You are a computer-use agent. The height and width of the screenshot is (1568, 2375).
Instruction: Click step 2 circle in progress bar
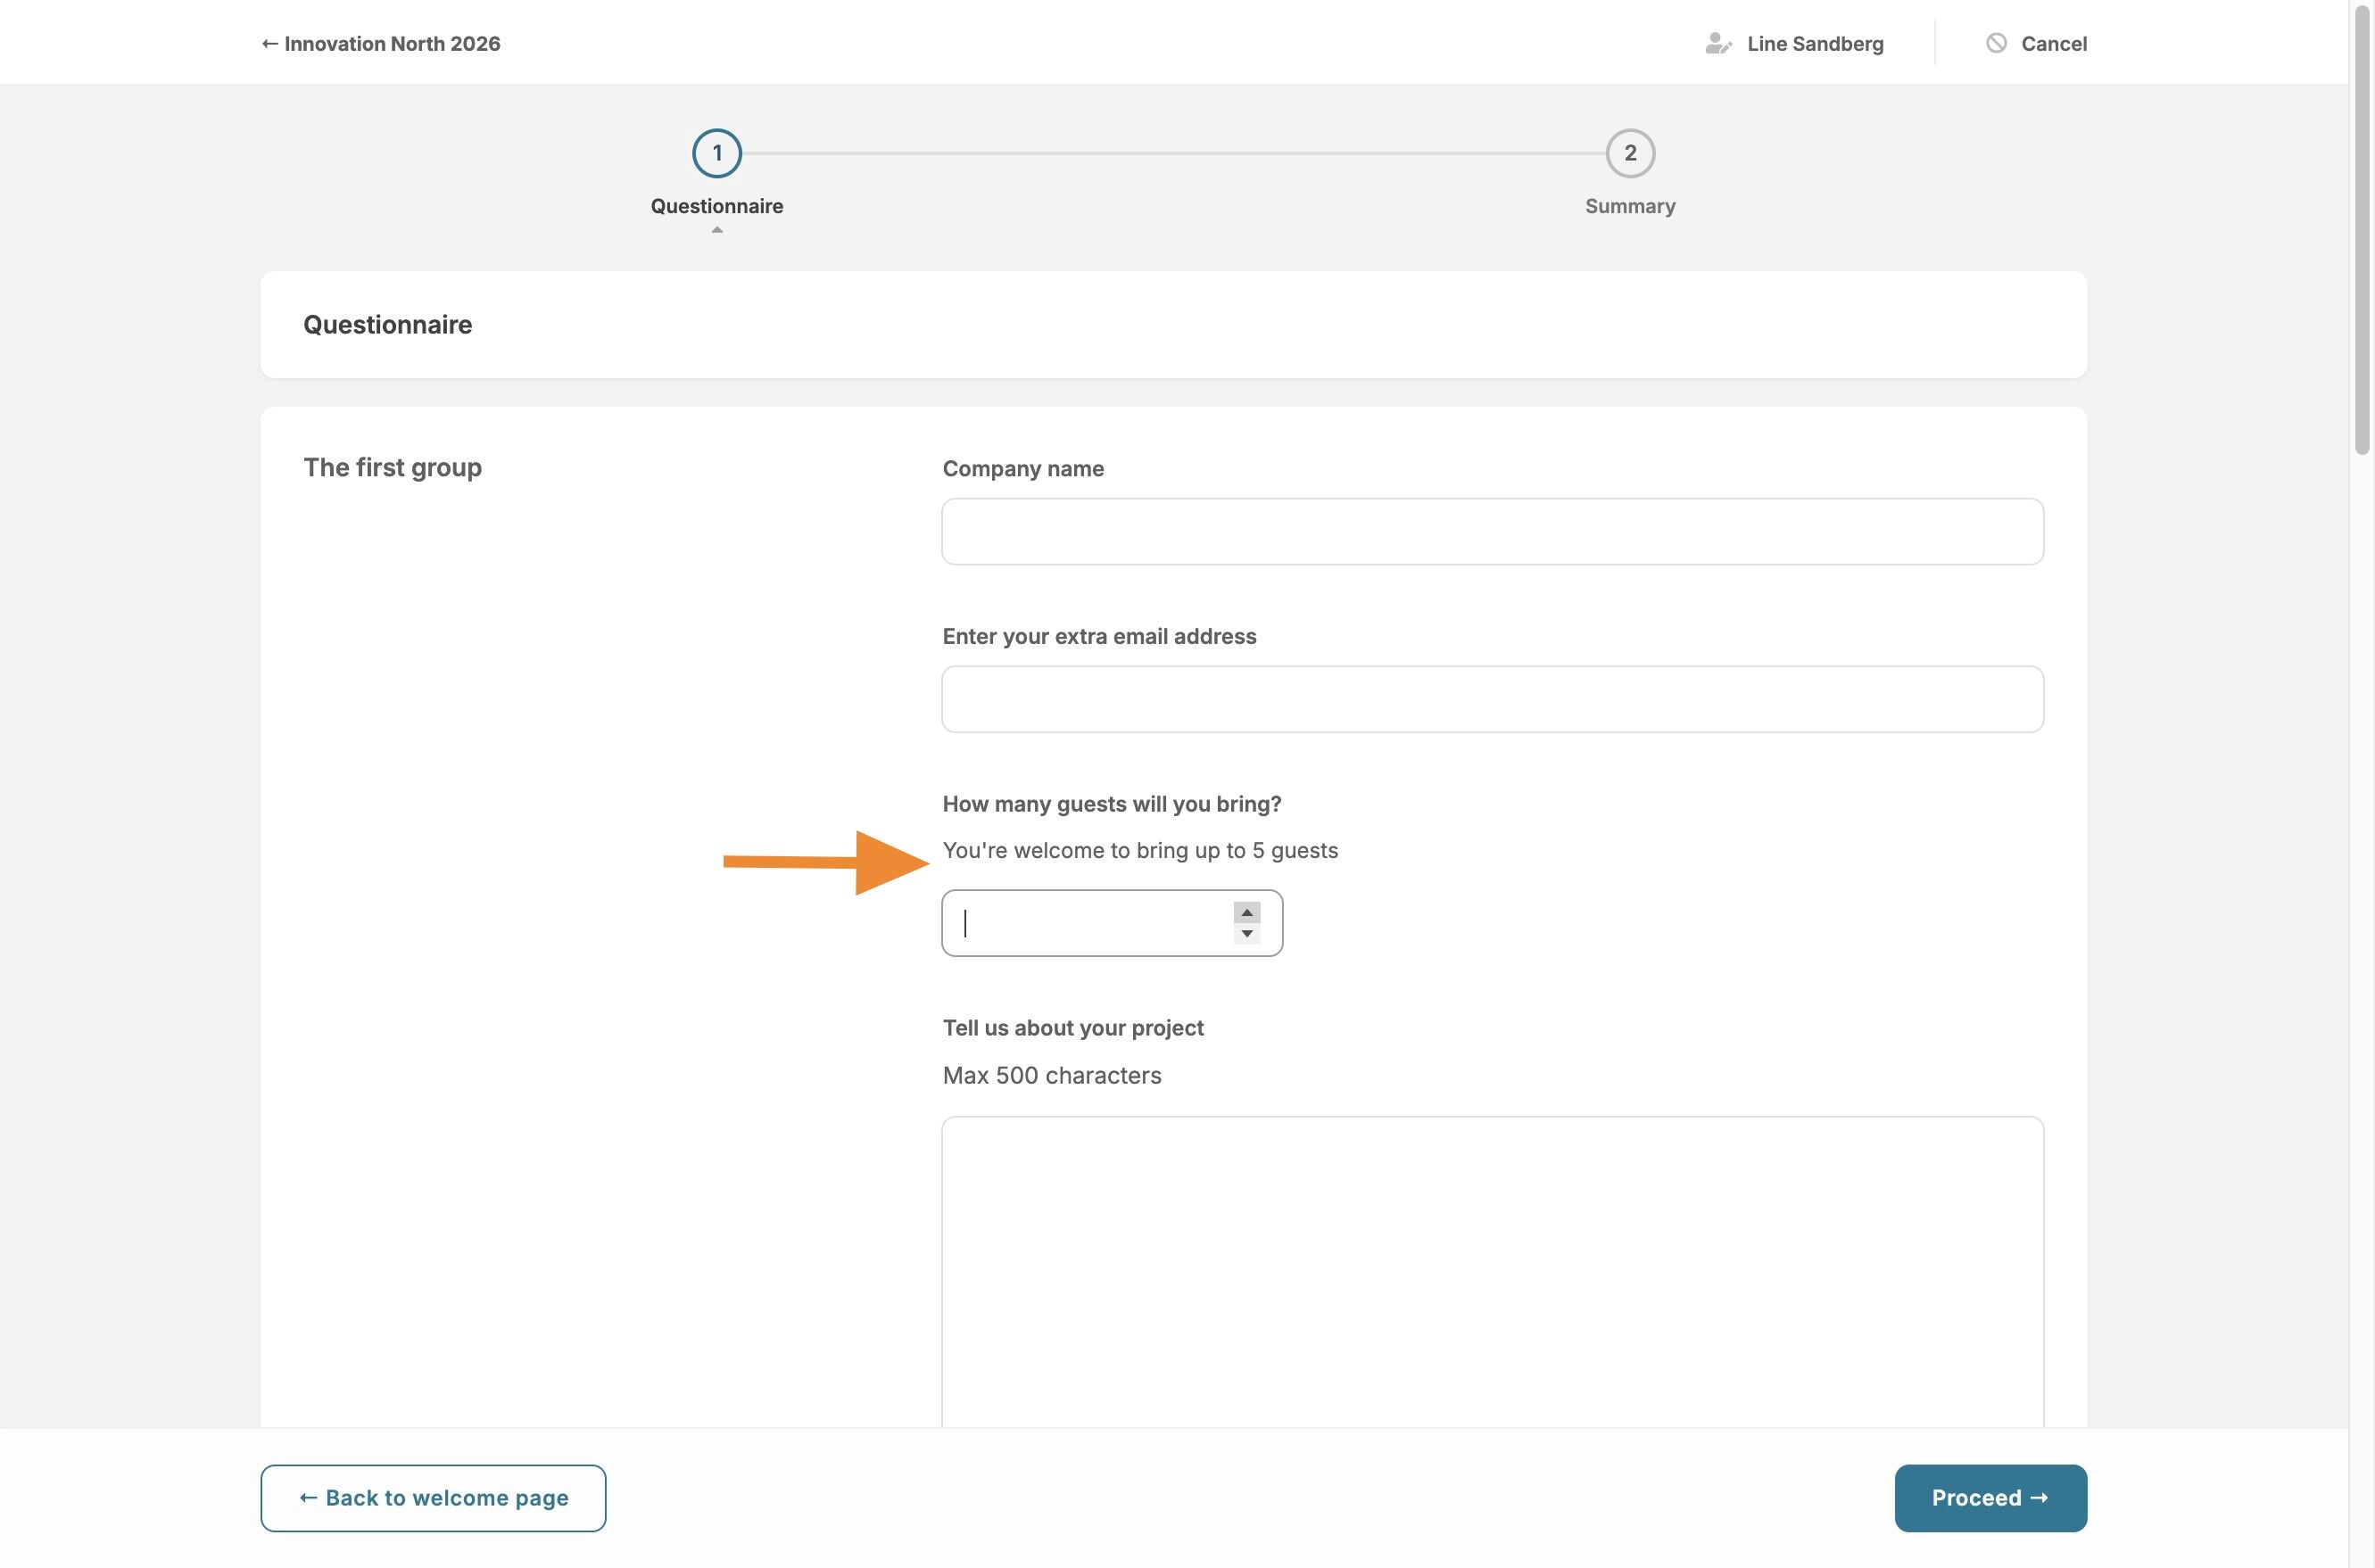point(1629,153)
